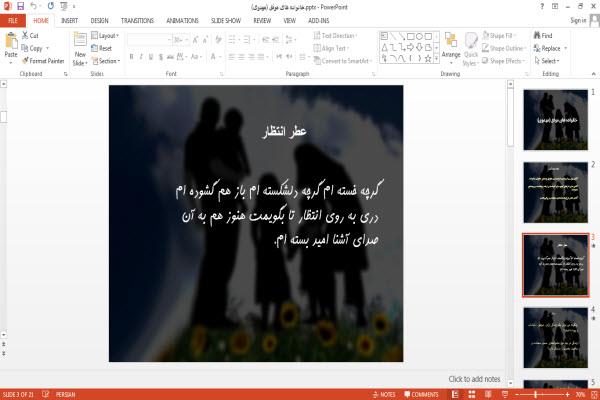This screenshot has height=400, width=600.
Task: Toggle right-to-left text direction
Action: (x=289, y=57)
